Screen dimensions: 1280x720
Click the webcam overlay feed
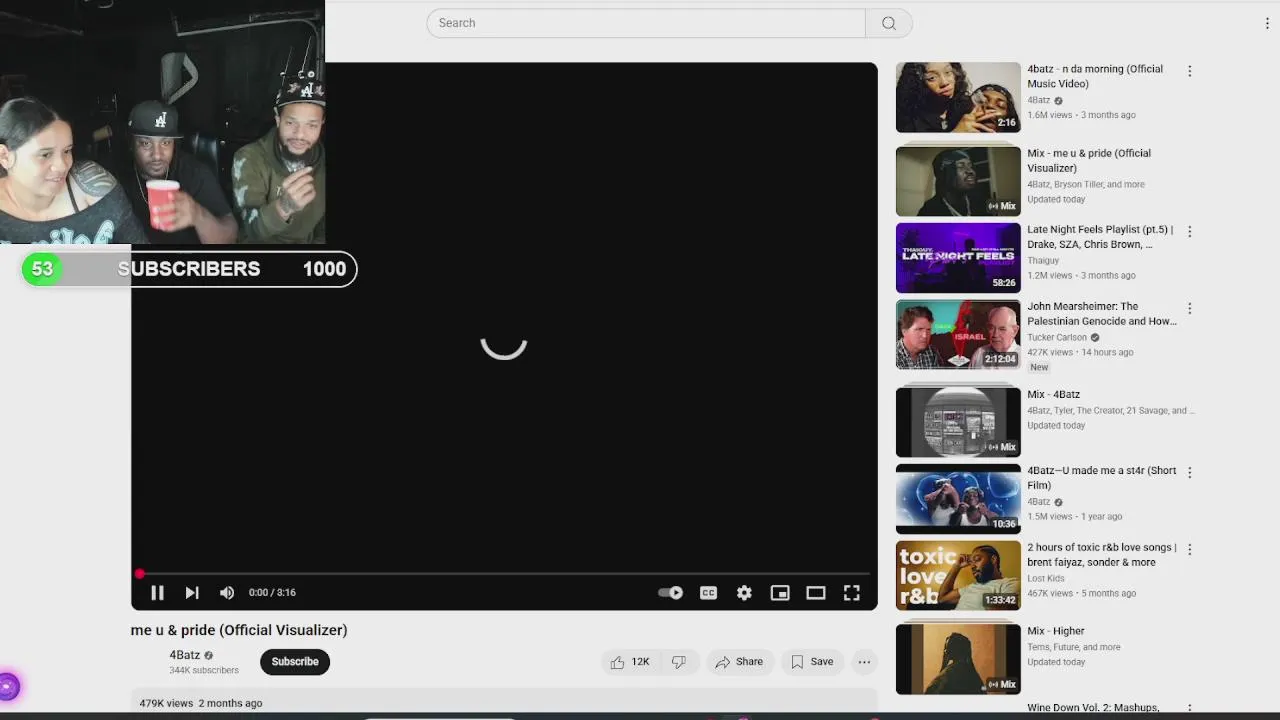(162, 122)
